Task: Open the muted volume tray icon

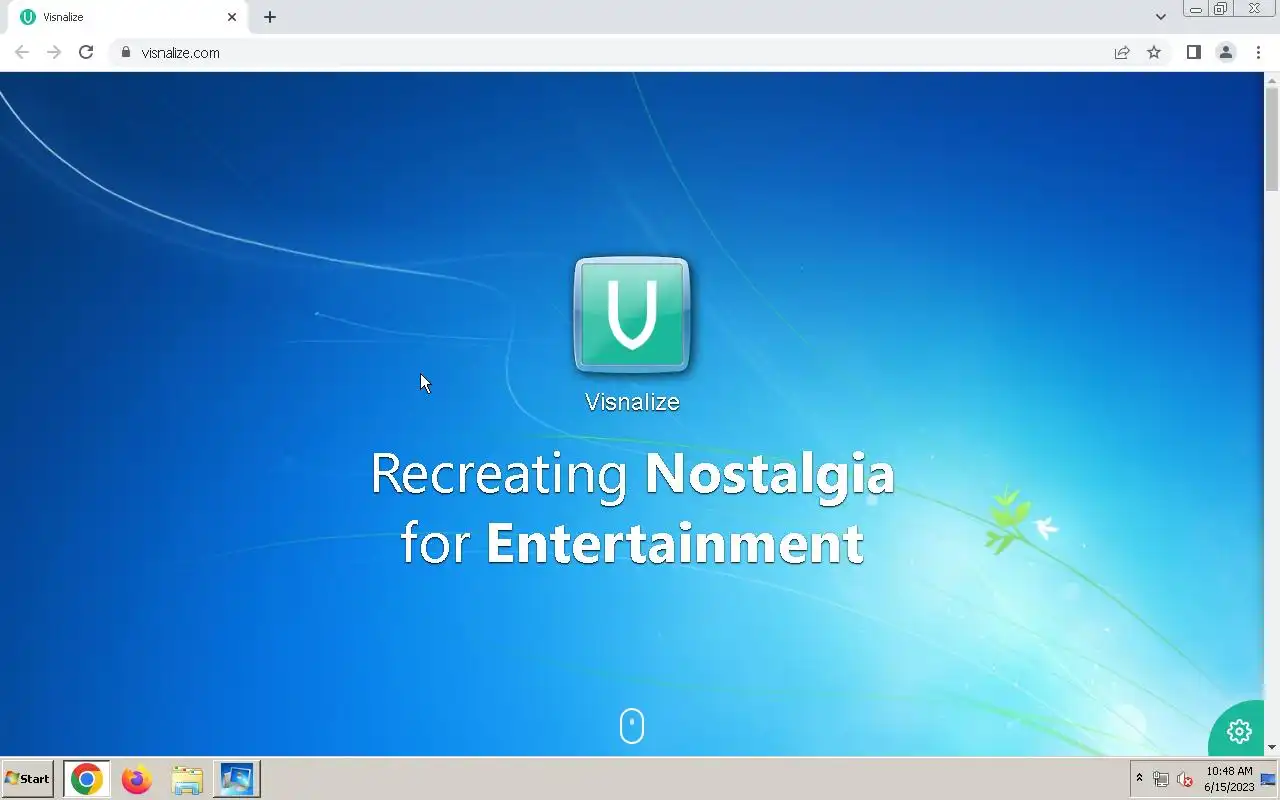Action: coord(1185,779)
